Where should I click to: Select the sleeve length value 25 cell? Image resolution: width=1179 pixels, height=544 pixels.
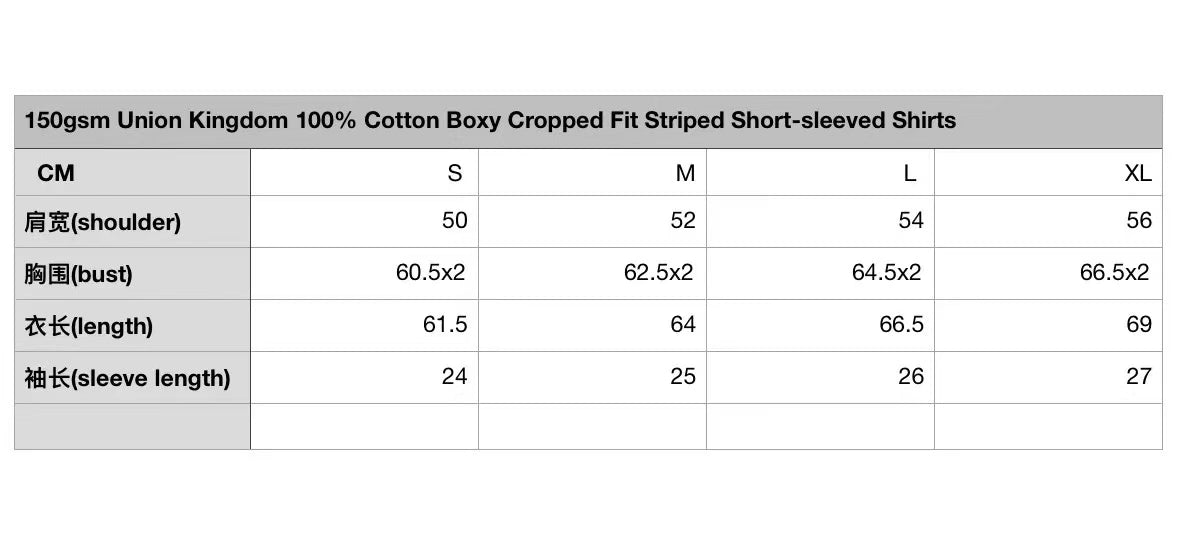pos(593,377)
